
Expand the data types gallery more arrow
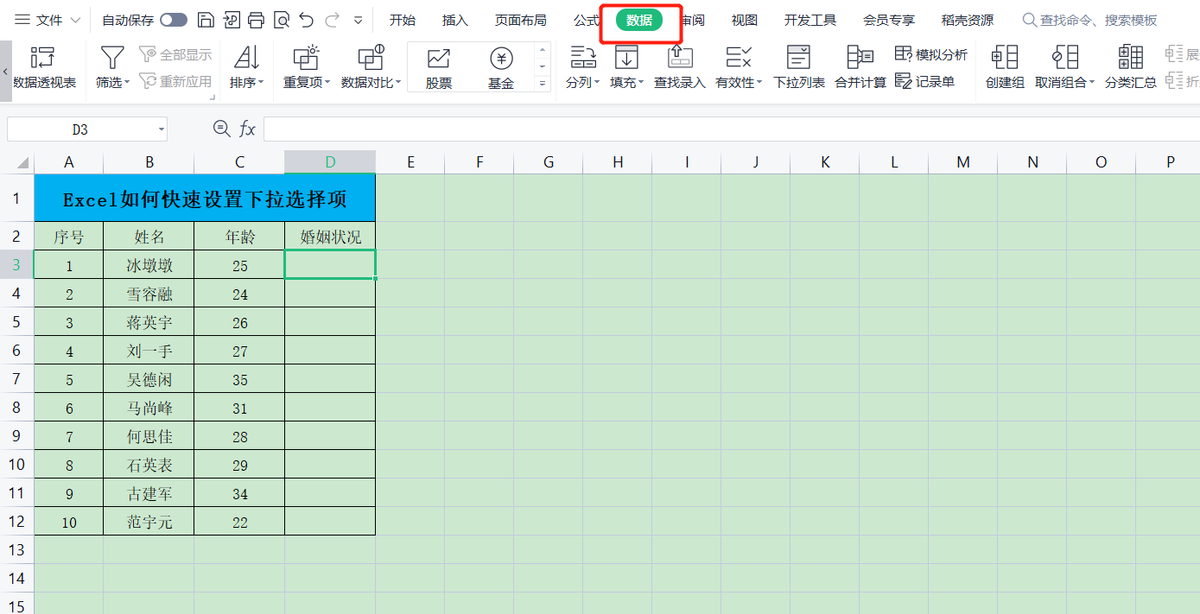[544, 85]
